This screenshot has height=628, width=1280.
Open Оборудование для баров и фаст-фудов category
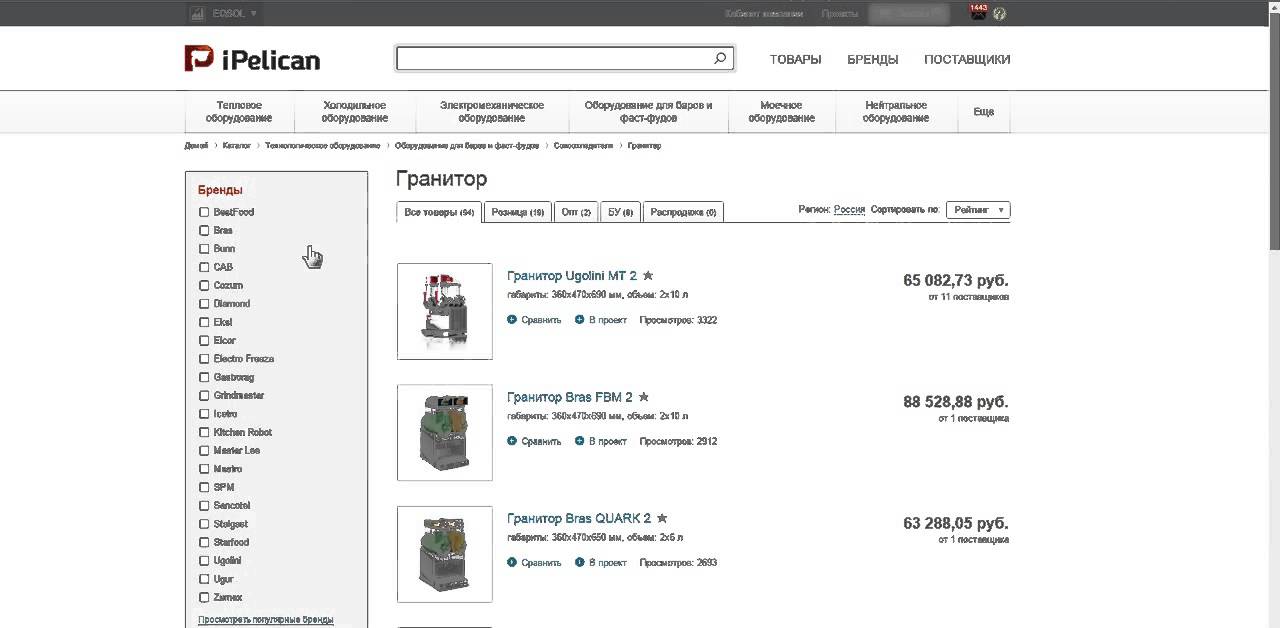click(x=649, y=112)
